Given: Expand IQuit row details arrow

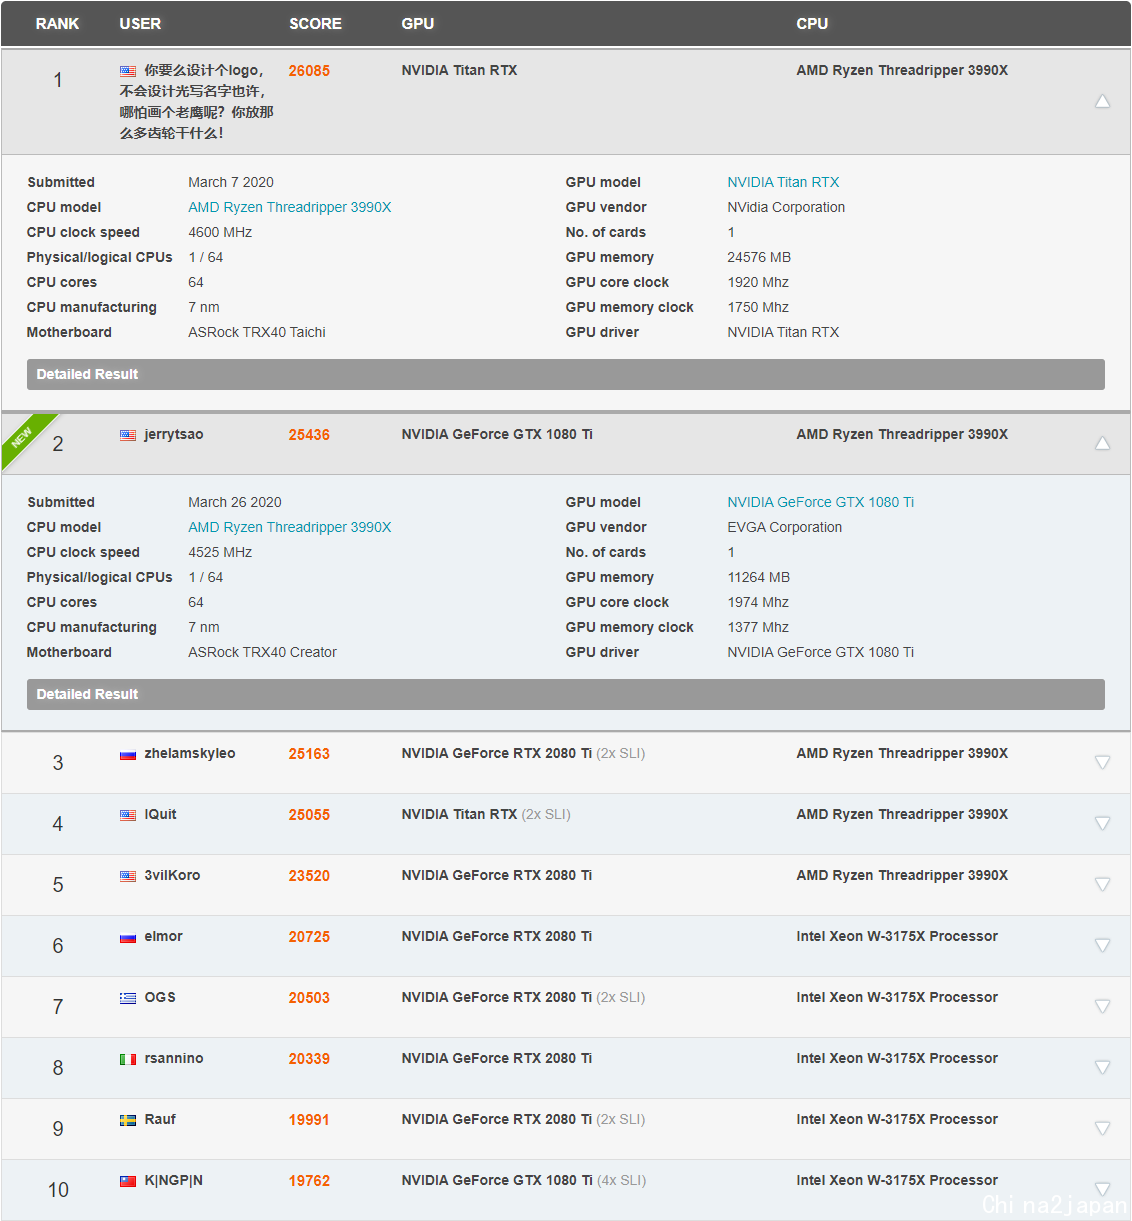Looking at the screenshot, I should tap(1102, 823).
